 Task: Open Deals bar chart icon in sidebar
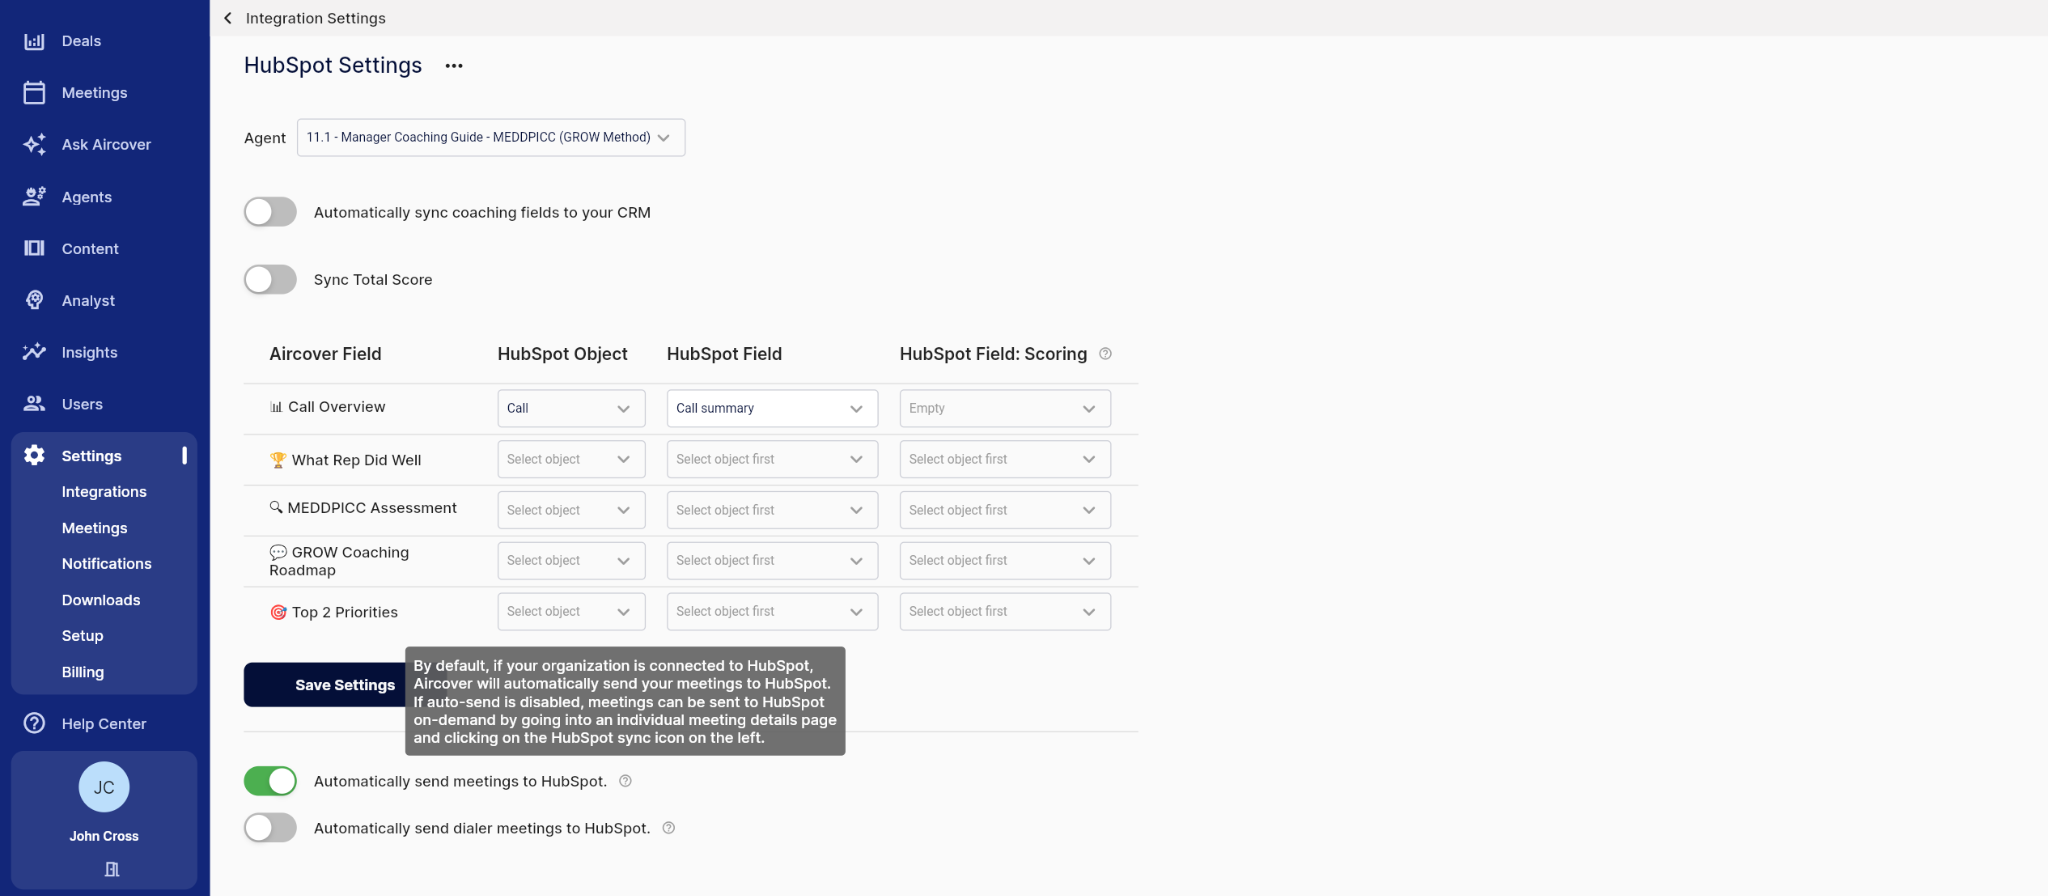pyautogui.click(x=34, y=41)
